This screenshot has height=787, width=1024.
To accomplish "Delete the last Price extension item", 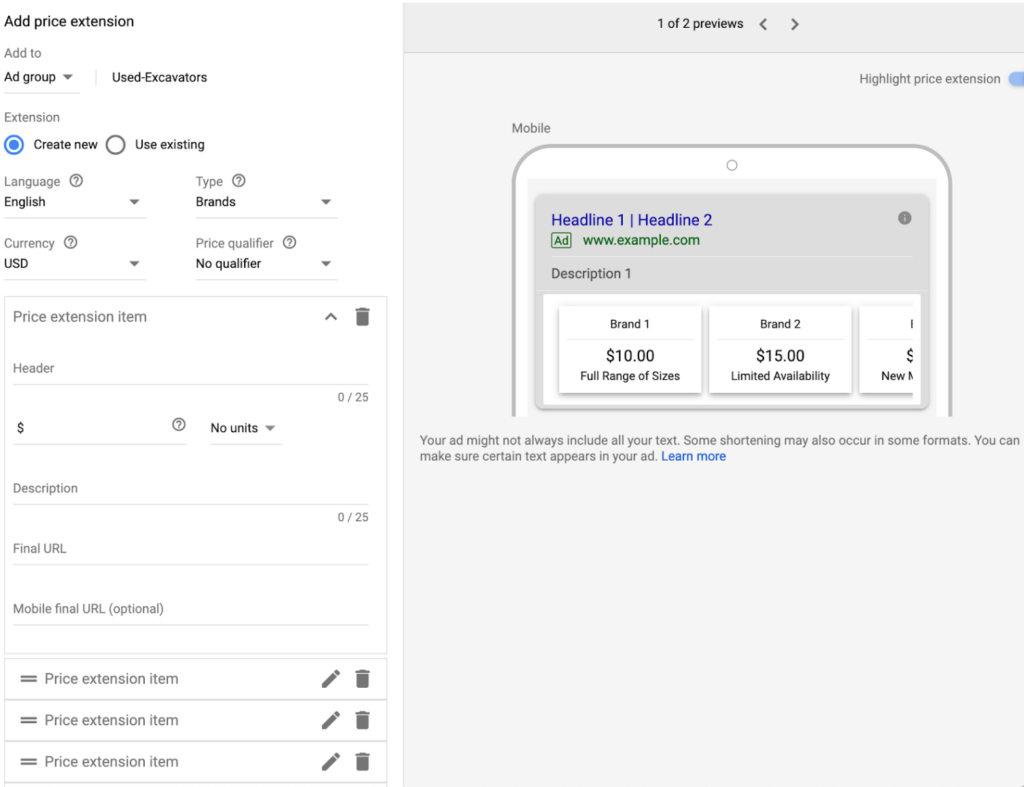I will pyautogui.click(x=362, y=762).
